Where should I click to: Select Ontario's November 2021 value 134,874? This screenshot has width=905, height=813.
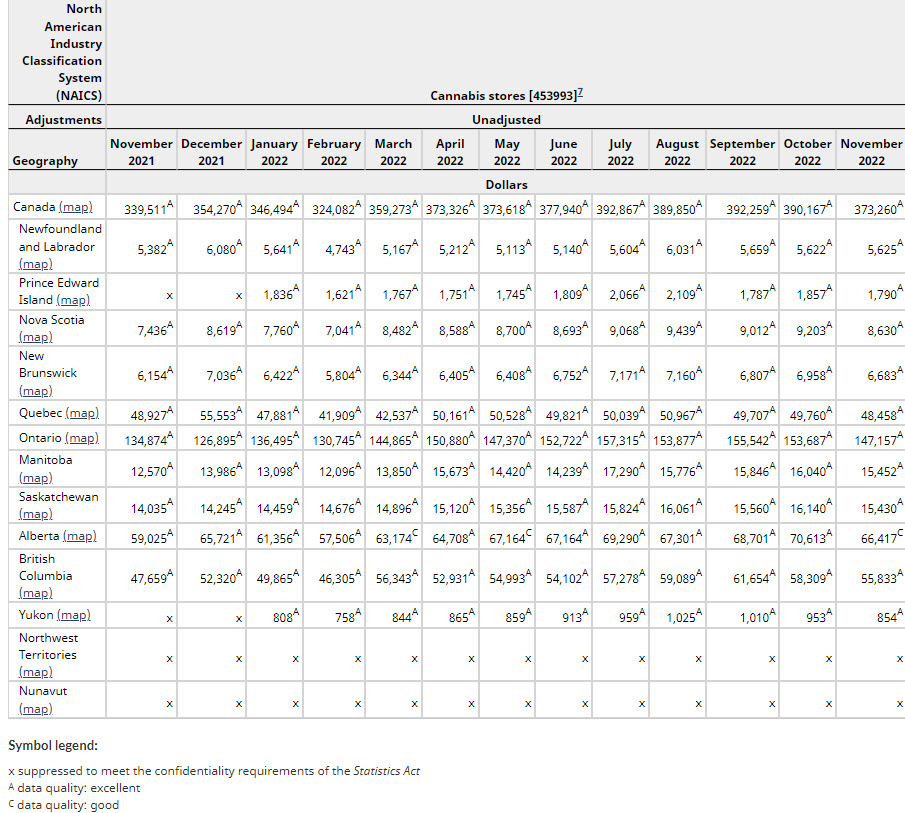[x=146, y=440]
